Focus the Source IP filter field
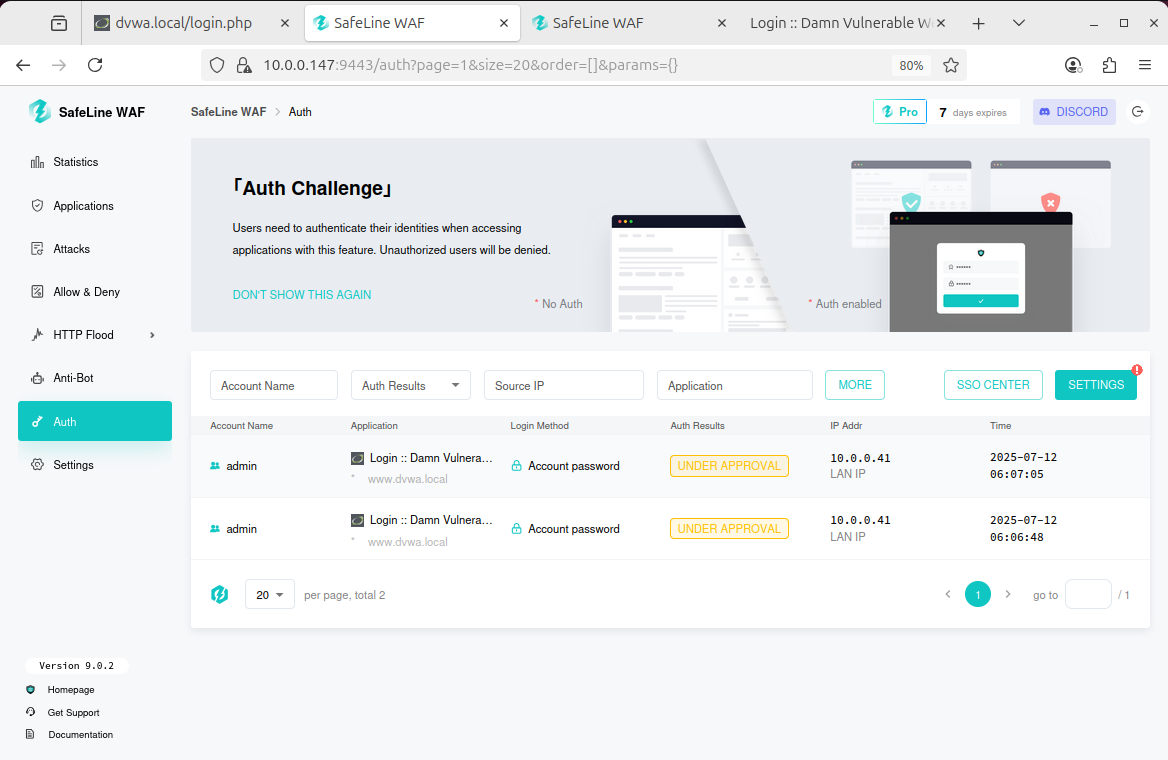This screenshot has height=760, width=1168. click(x=564, y=385)
